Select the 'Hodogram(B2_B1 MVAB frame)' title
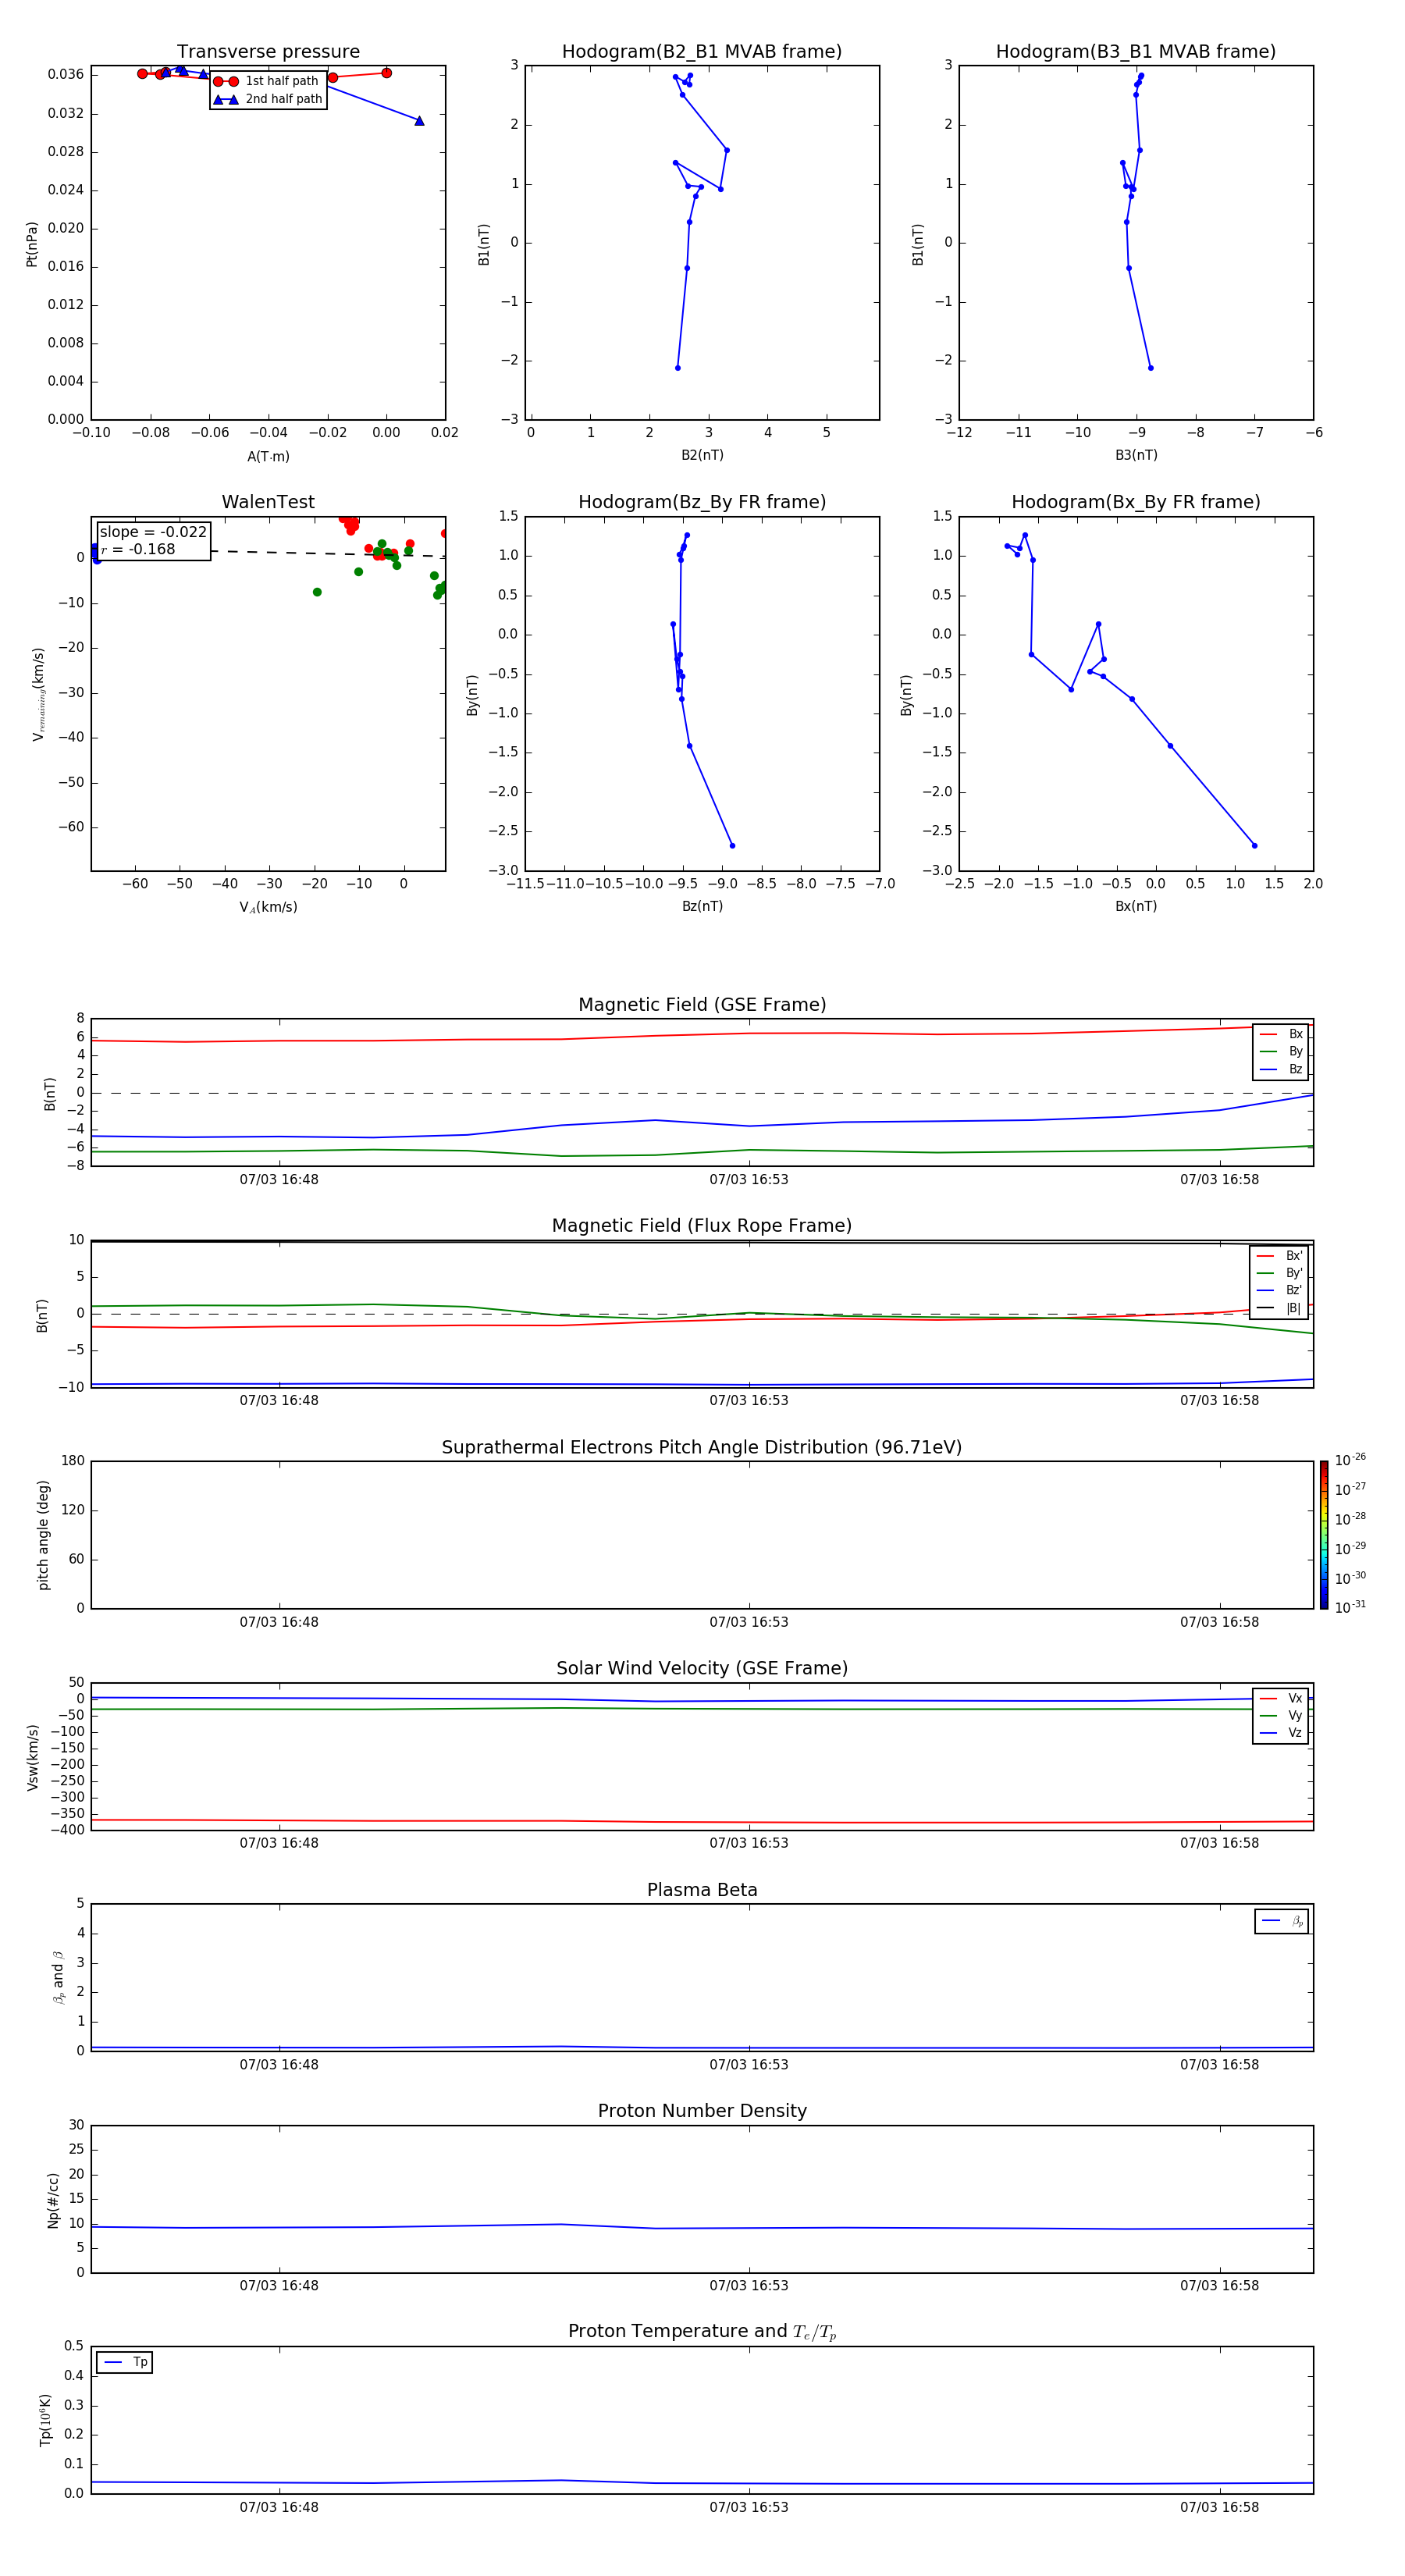This screenshot has height=2576, width=1405. click(702, 52)
